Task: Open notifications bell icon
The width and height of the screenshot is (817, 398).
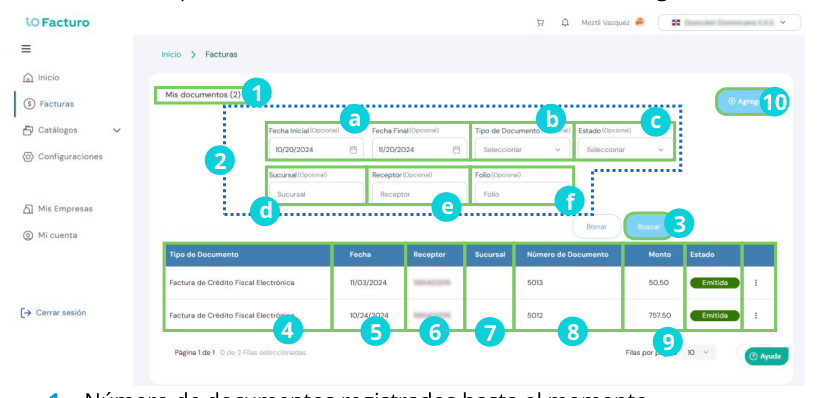Action: point(565,23)
